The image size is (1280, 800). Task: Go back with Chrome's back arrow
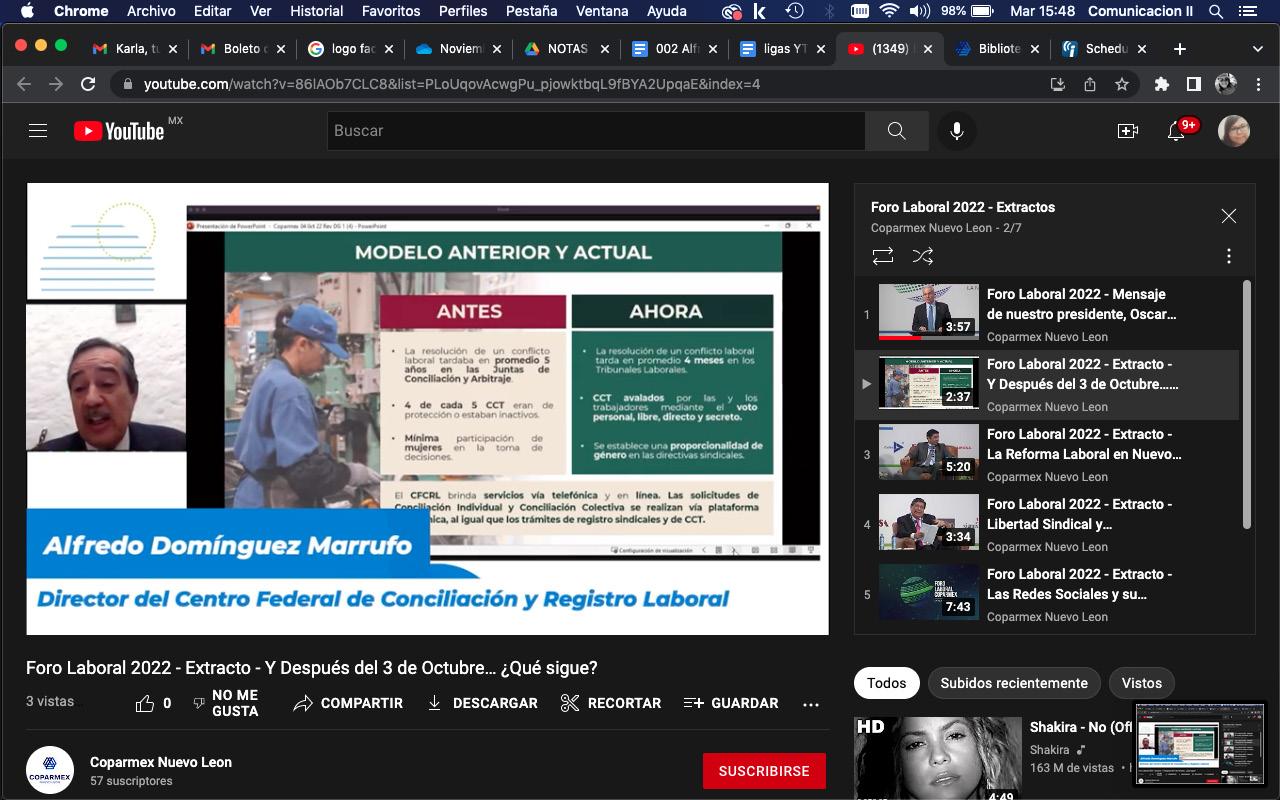(24, 85)
